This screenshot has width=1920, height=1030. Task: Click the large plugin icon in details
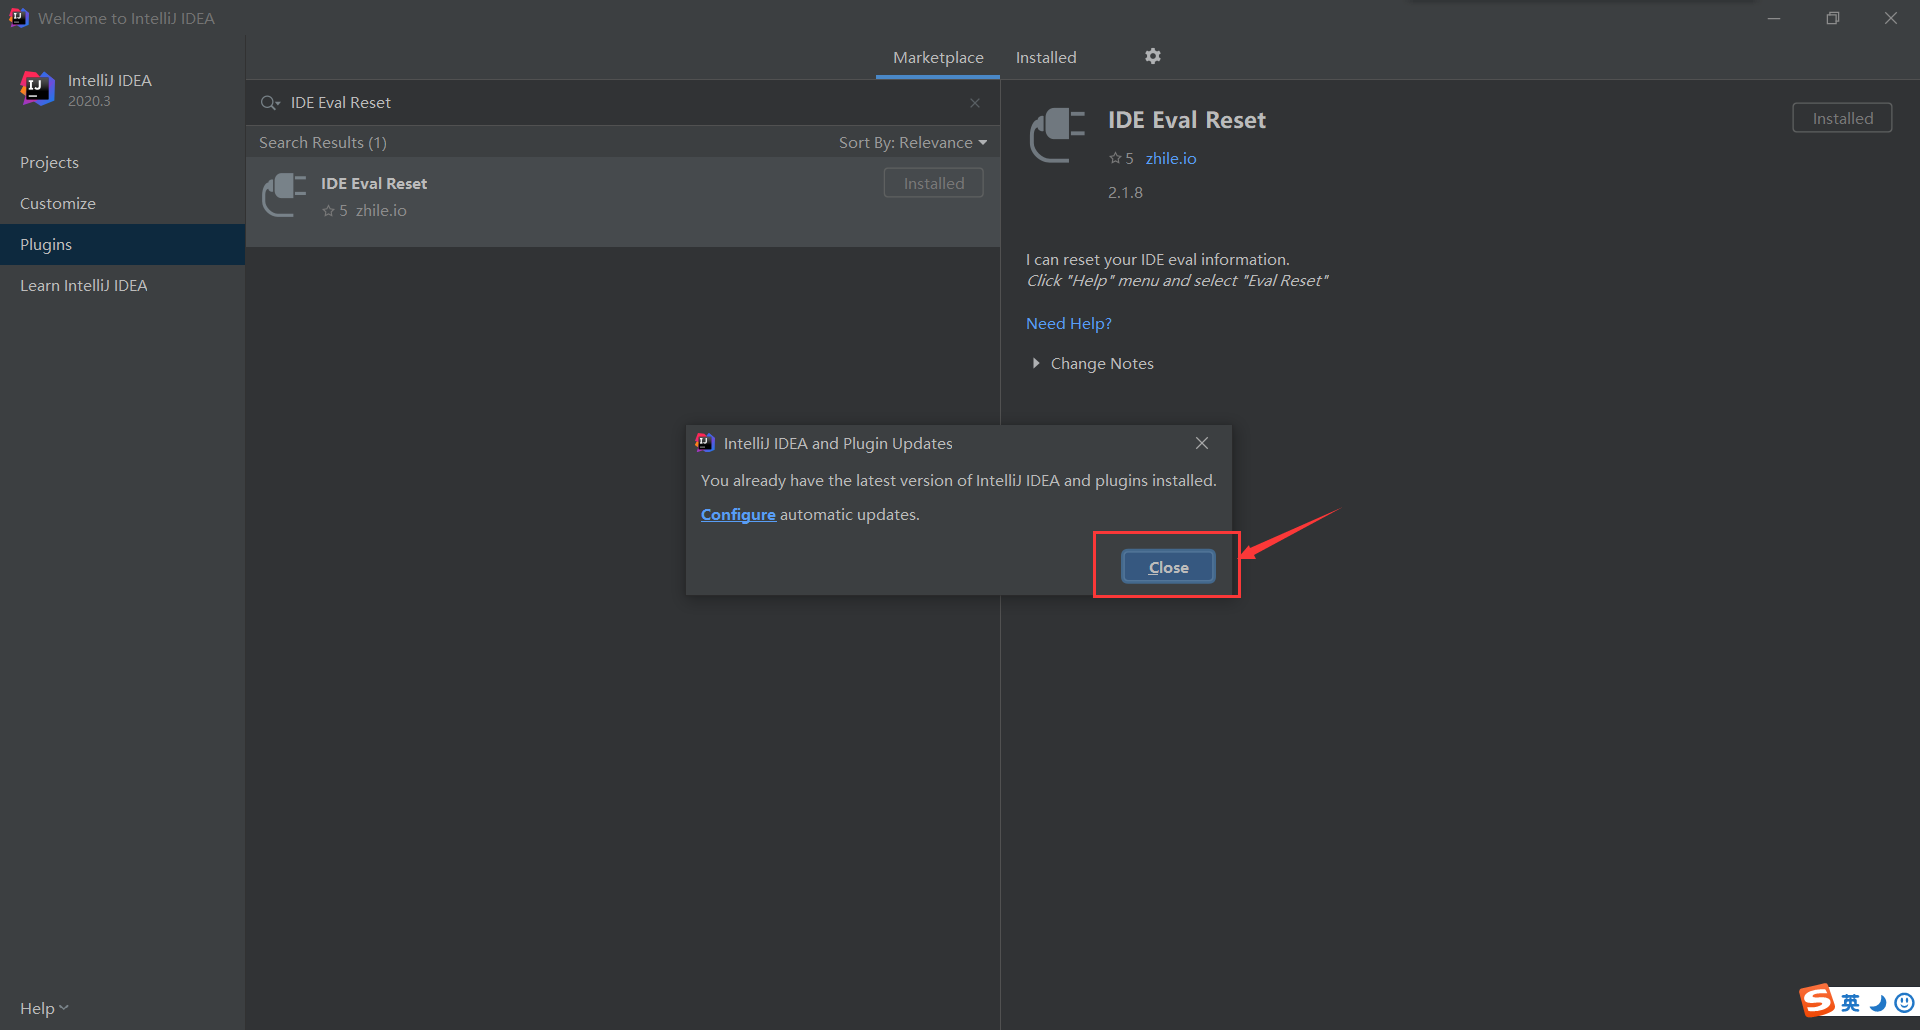[1057, 135]
